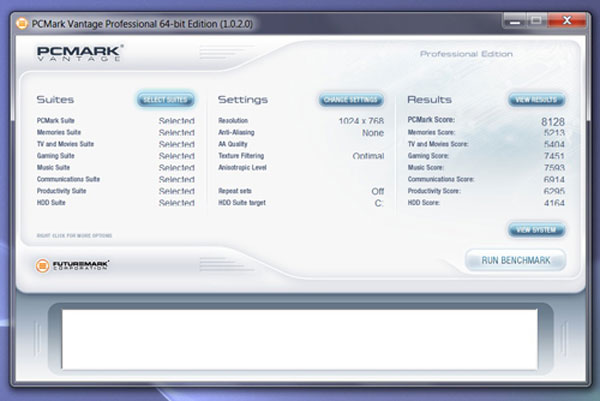Select the Memories Suite label
This screenshot has width=600, height=401.
[59, 132]
